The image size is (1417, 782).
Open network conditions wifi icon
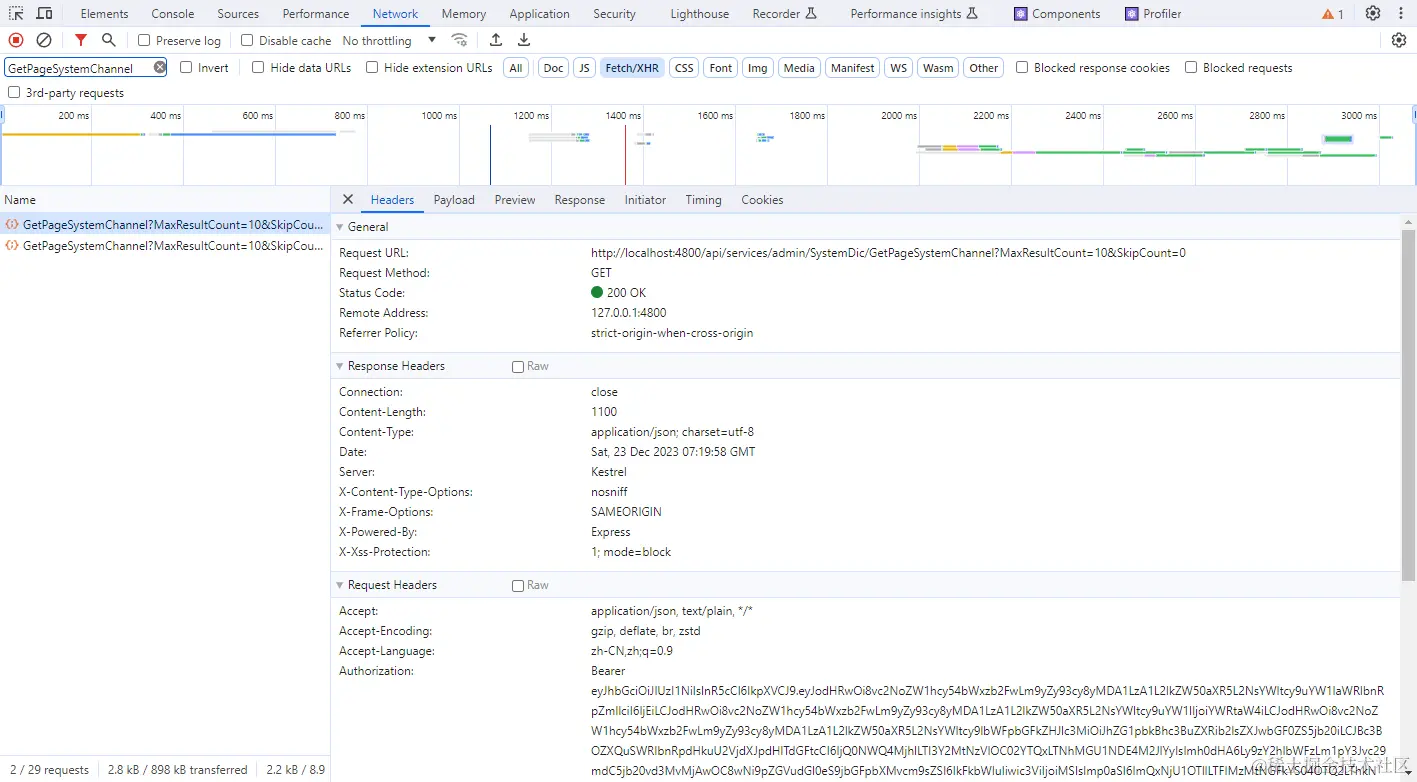pos(459,40)
